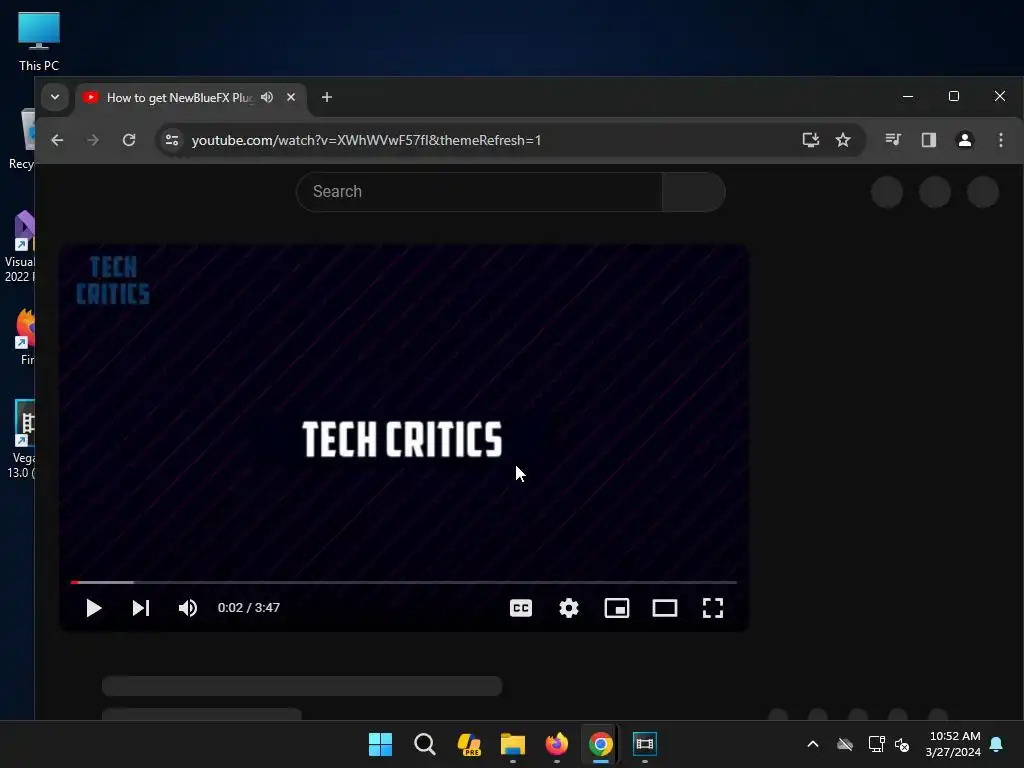Minimize the Chrome window
Viewport: 1024px width, 768px height.
tap(908, 97)
